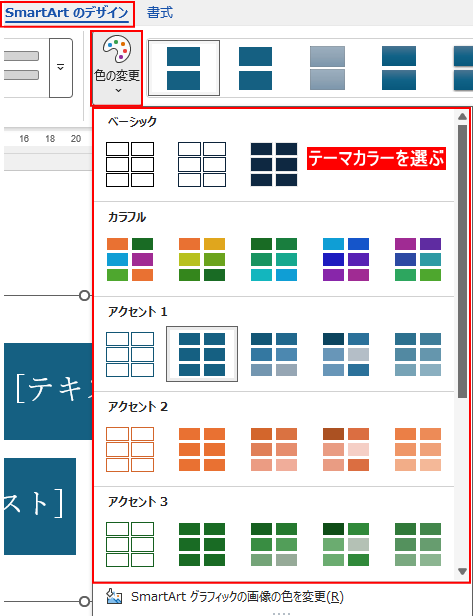Choose アクセント 3 green outline option
The width and height of the screenshot is (473, 616).
point(130,544)
